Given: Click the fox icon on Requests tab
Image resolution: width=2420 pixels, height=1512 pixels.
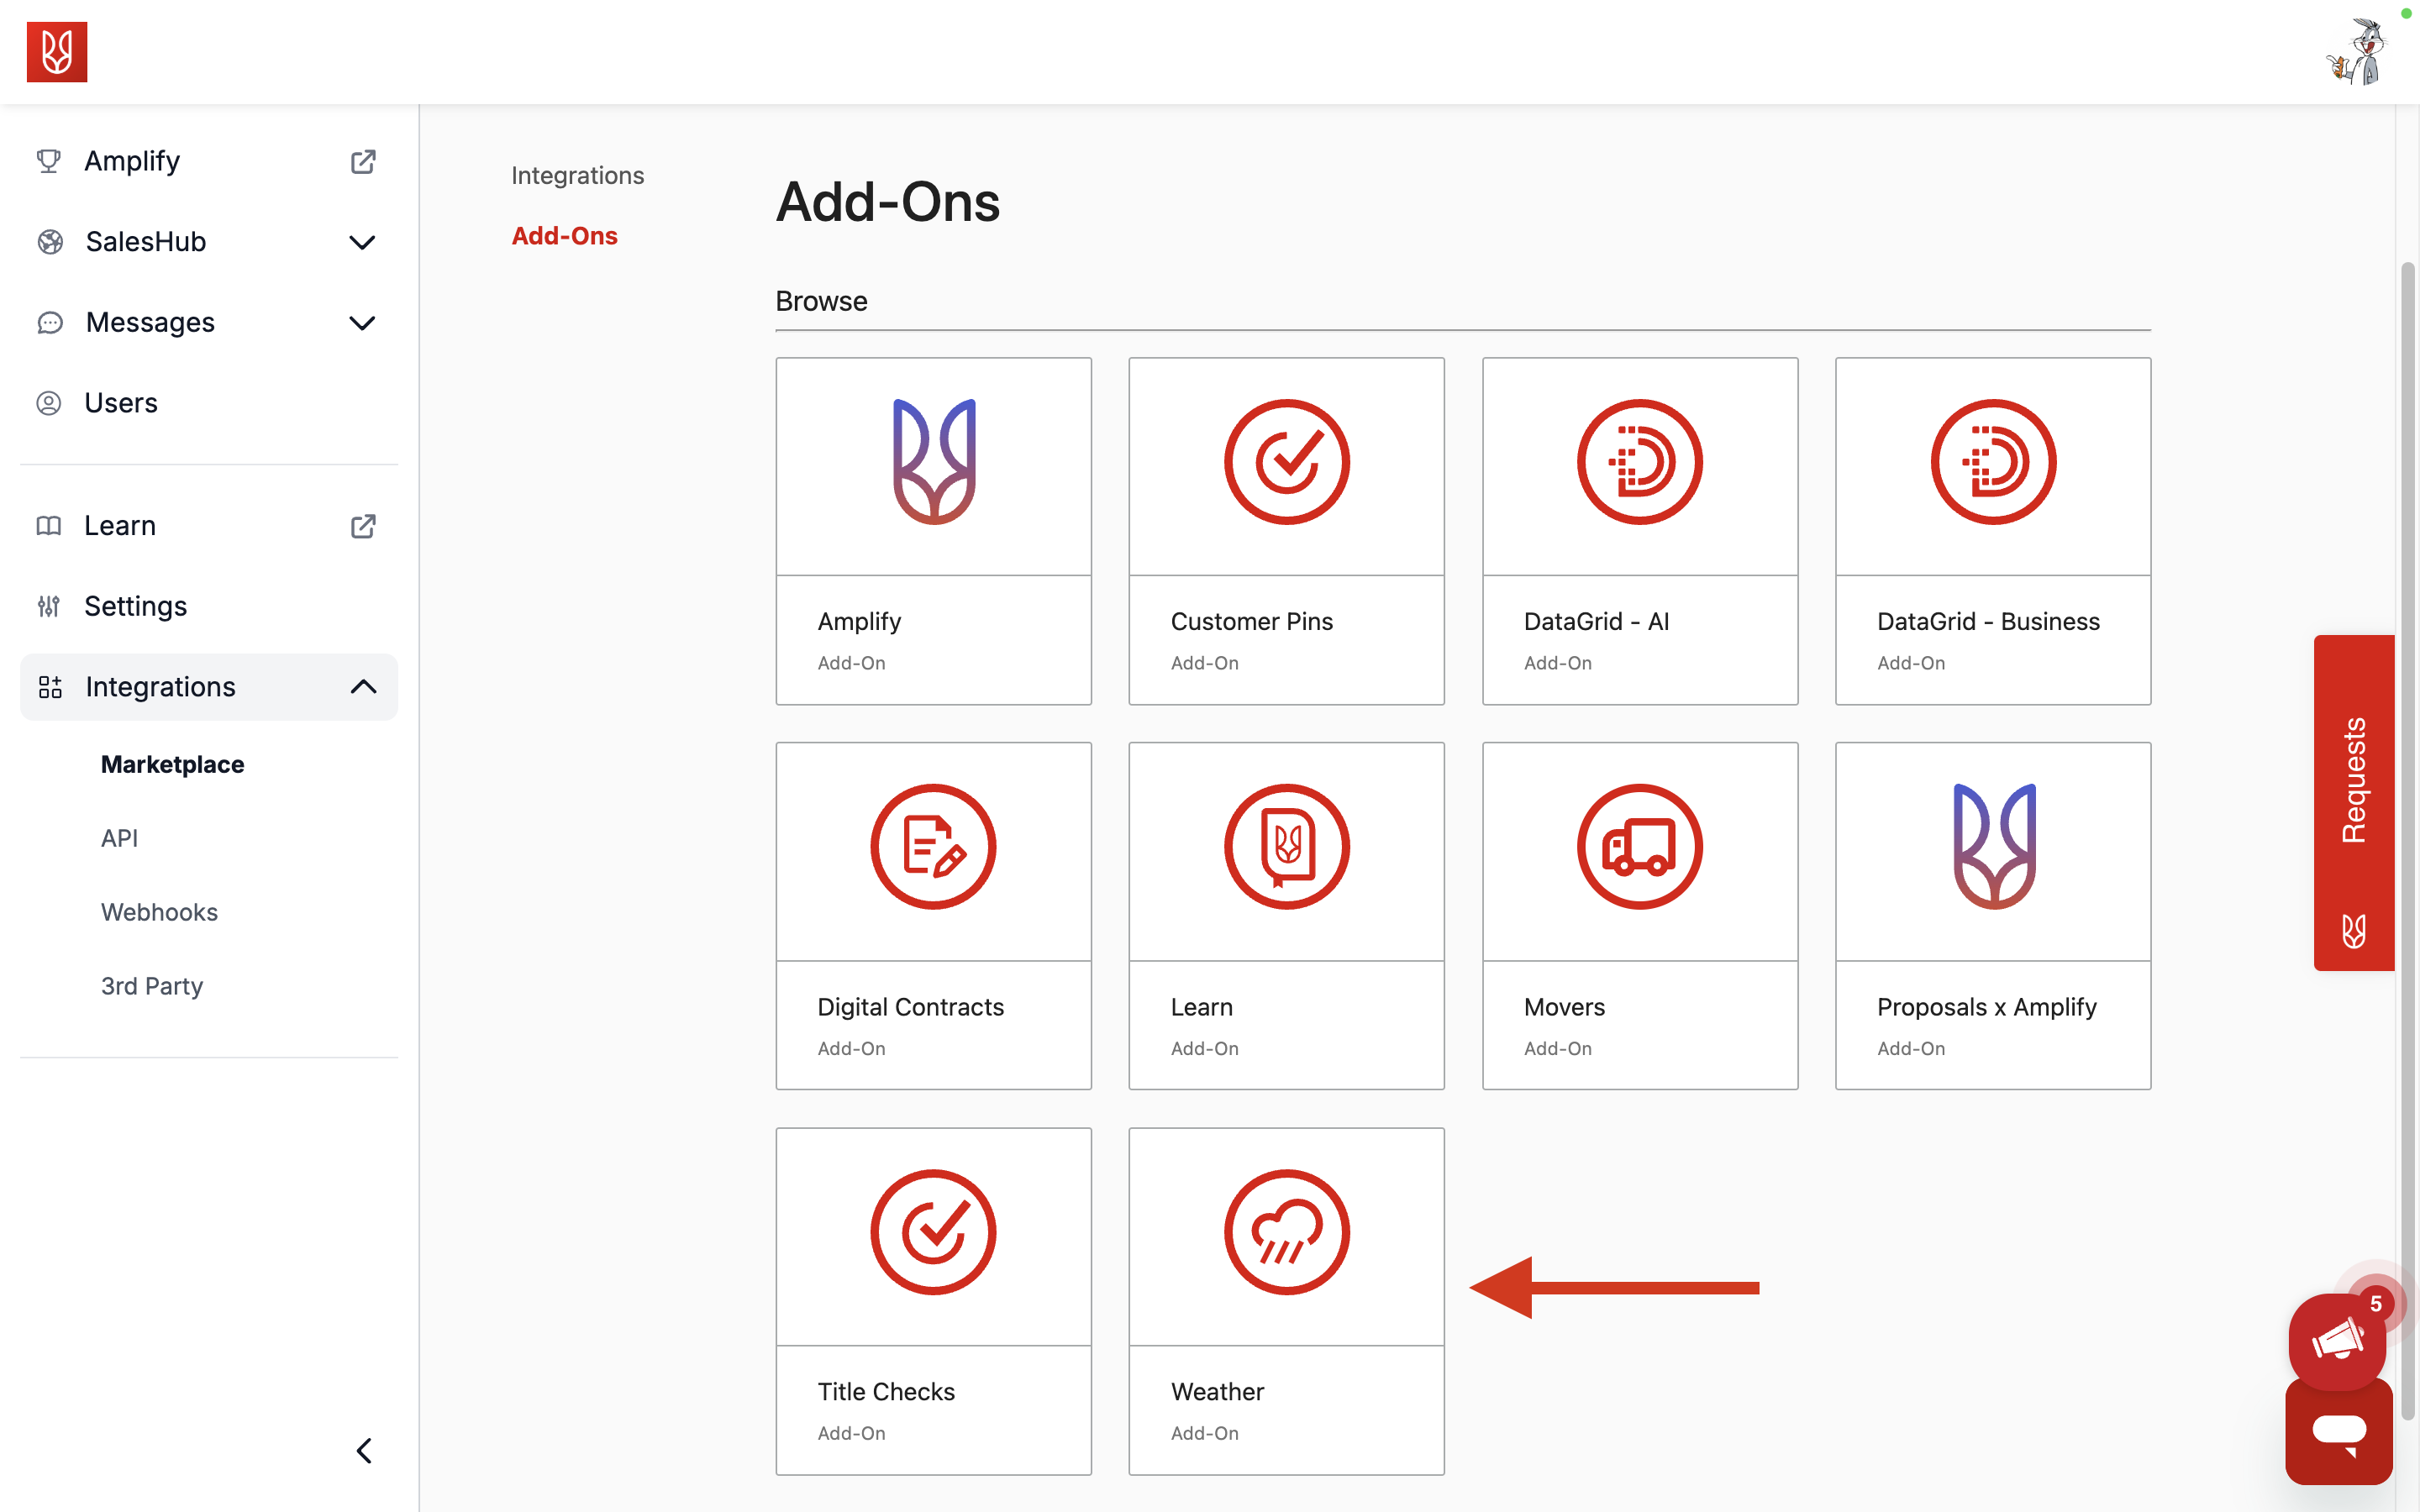Looking at the screenshot, I should [x=2354, y=931].
